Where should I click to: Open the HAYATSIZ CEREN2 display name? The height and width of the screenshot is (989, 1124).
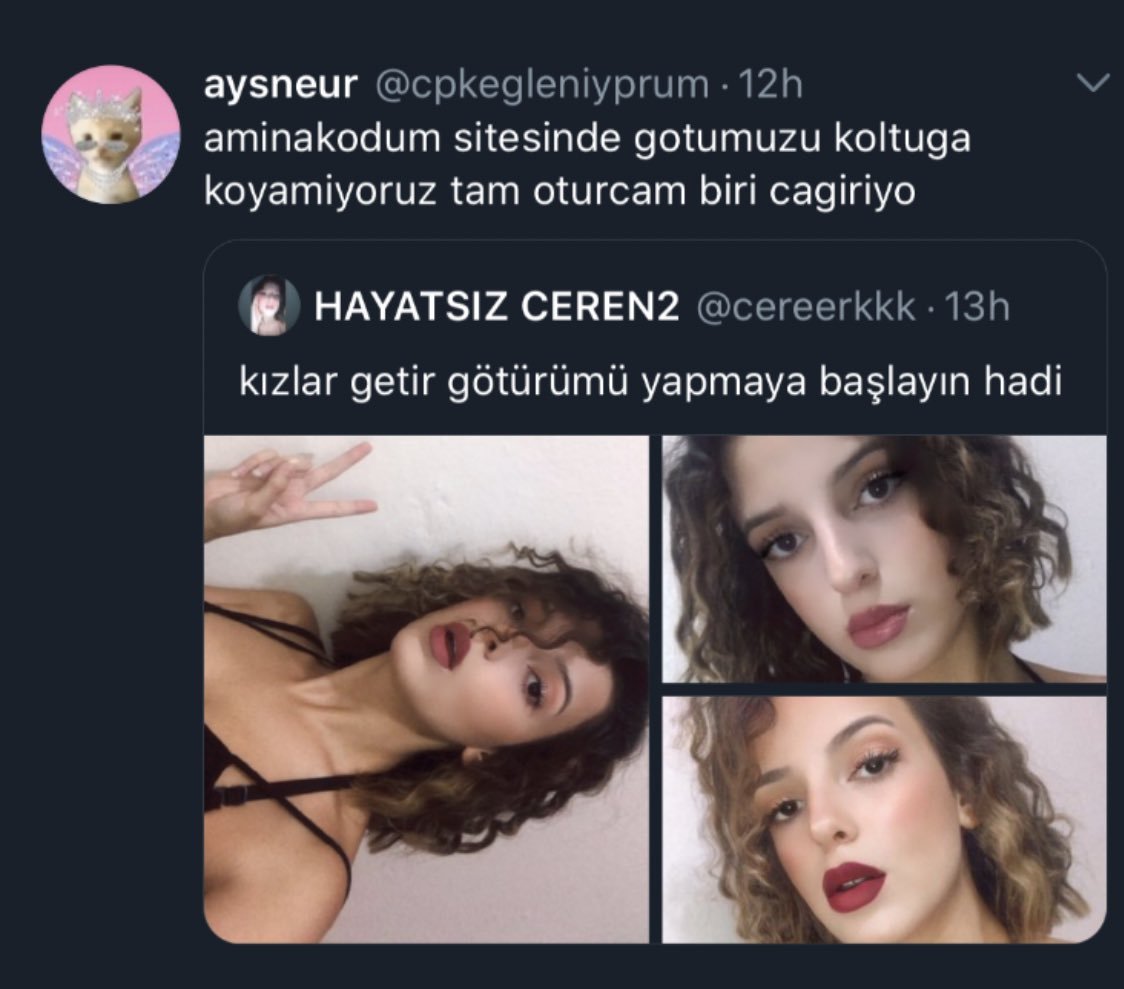497,307
